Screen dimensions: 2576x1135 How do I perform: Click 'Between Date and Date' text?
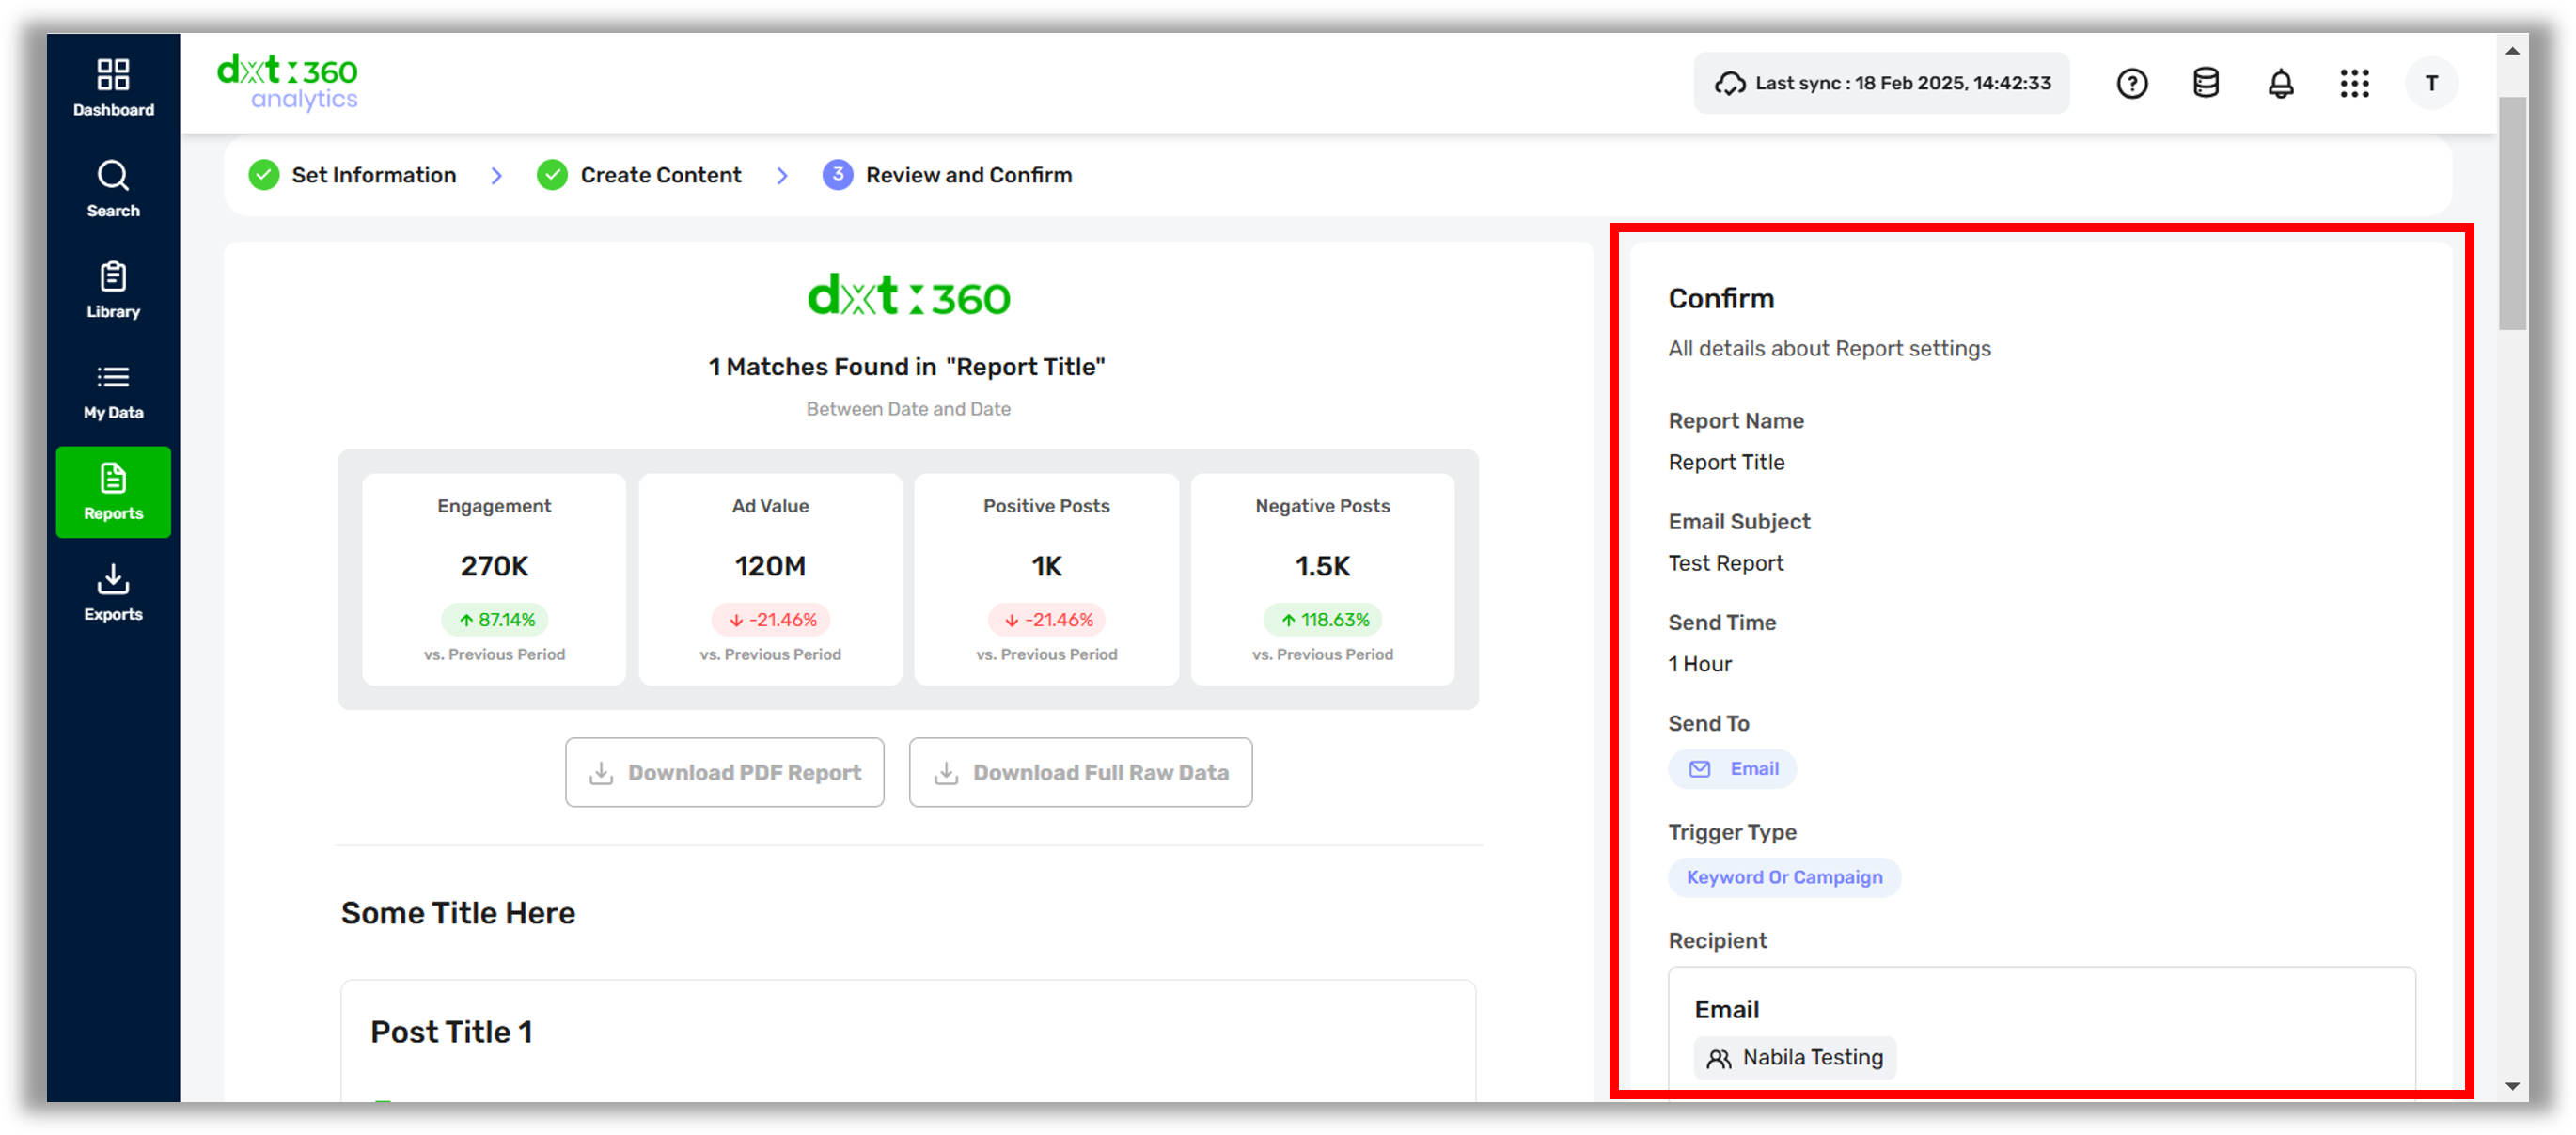point(908,409)
